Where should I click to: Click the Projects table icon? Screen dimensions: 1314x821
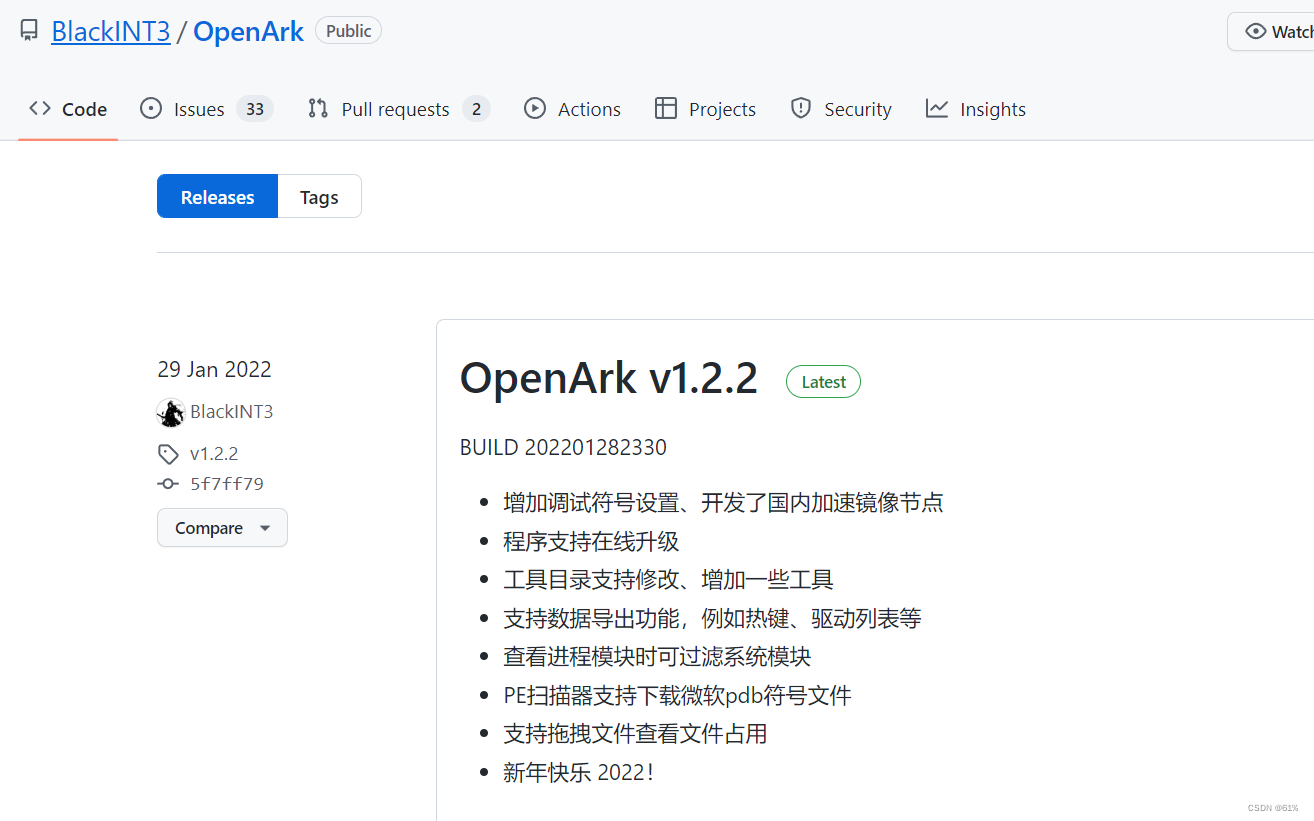(x=666, y=109)
